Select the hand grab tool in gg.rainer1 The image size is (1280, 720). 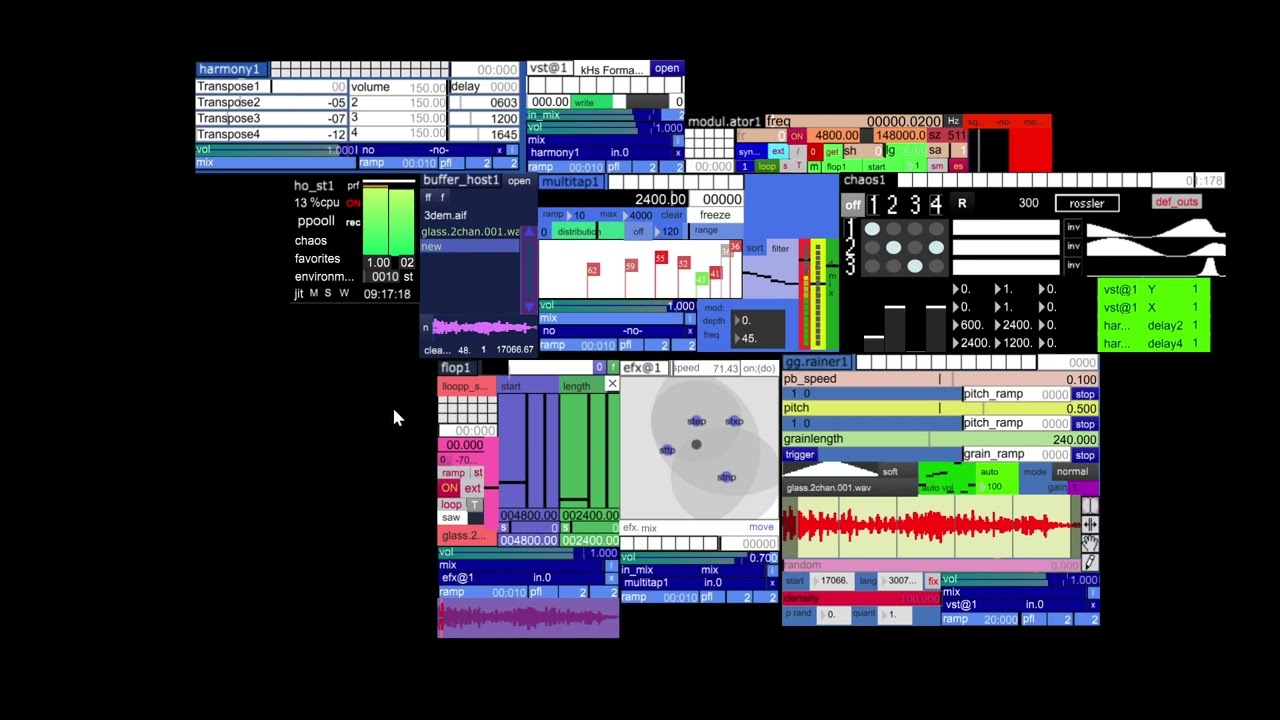pyautogui.click(x=1090, y=544)
